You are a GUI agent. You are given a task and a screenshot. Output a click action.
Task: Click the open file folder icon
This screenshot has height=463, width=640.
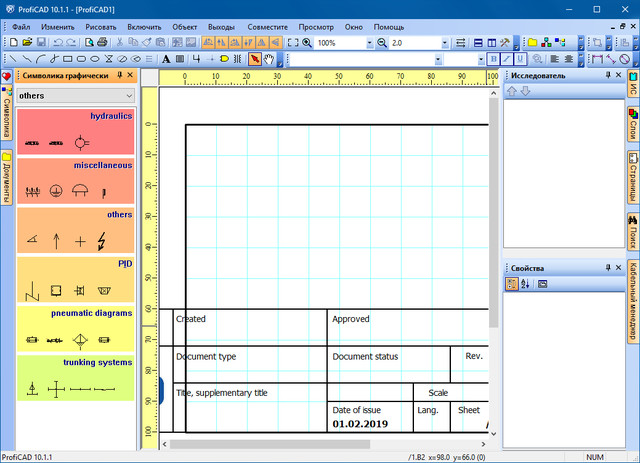coord(27,43)
